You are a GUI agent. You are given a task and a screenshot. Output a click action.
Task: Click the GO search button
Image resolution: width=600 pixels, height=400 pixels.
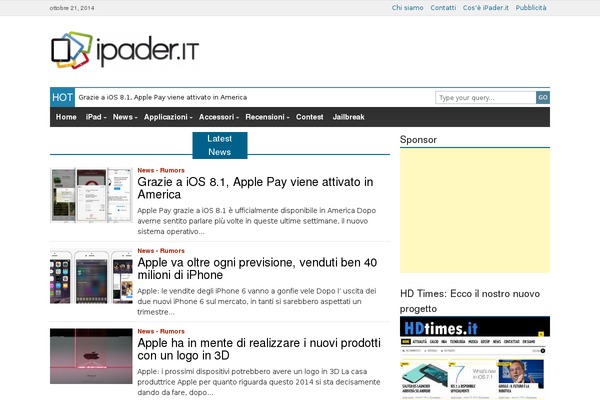click(x=543, y=98)
